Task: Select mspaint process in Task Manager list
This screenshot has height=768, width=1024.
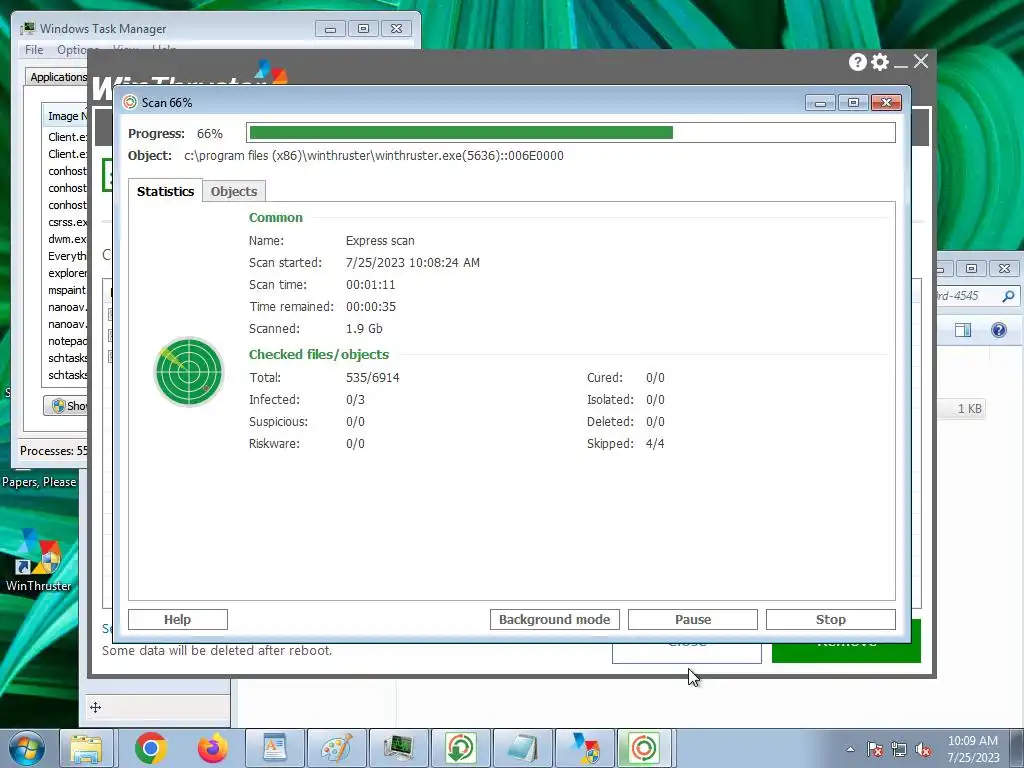Action: click(x=67, y=290)
